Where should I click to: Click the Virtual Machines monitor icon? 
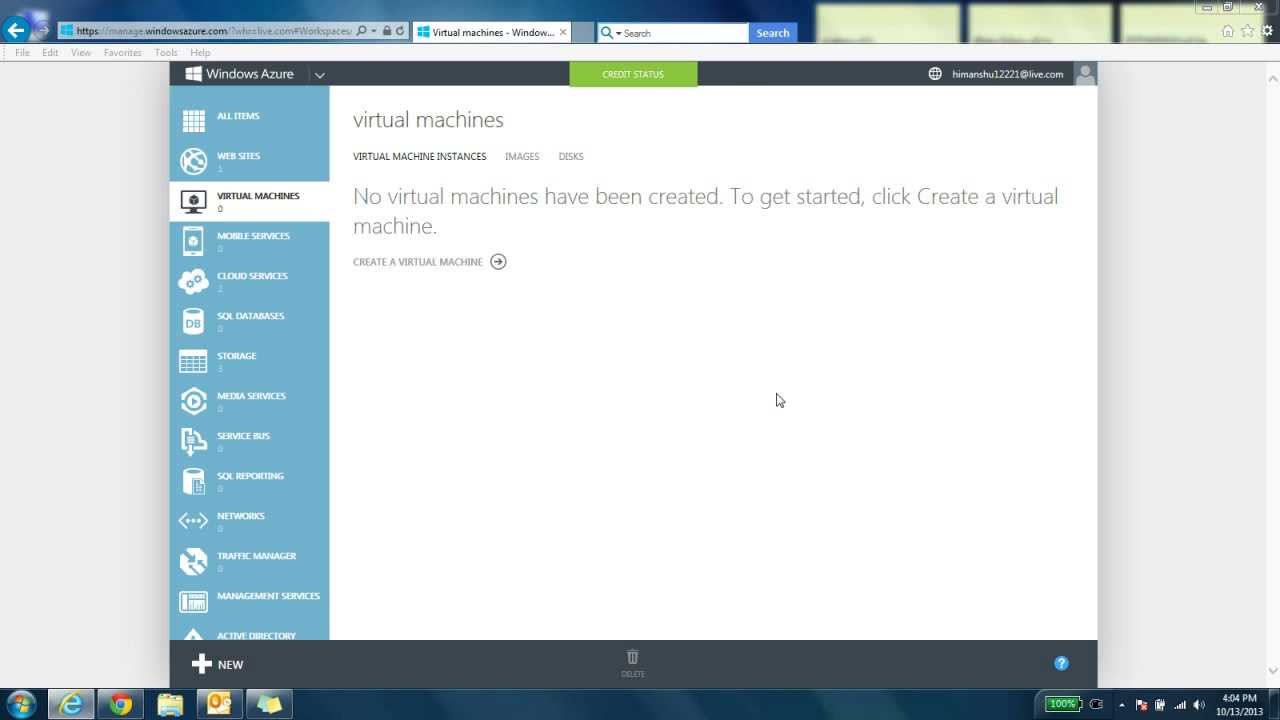(193, 201)
